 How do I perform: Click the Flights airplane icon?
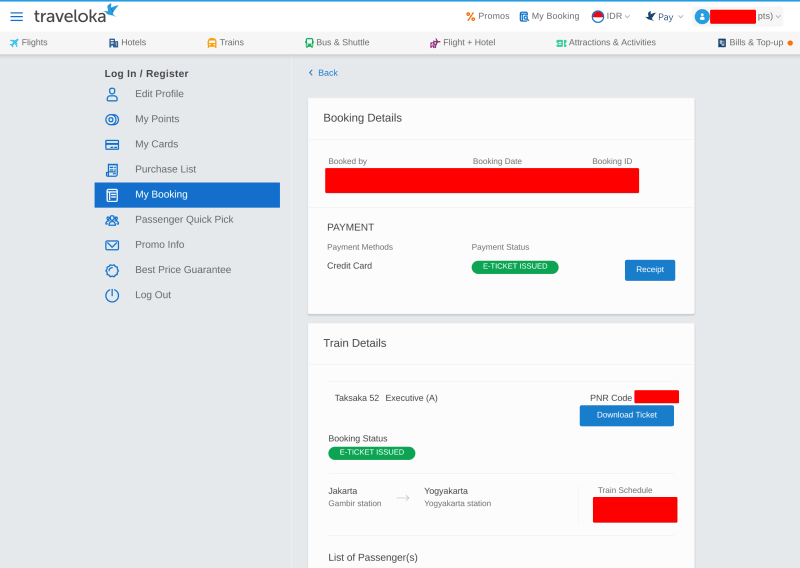coord(14,43)
